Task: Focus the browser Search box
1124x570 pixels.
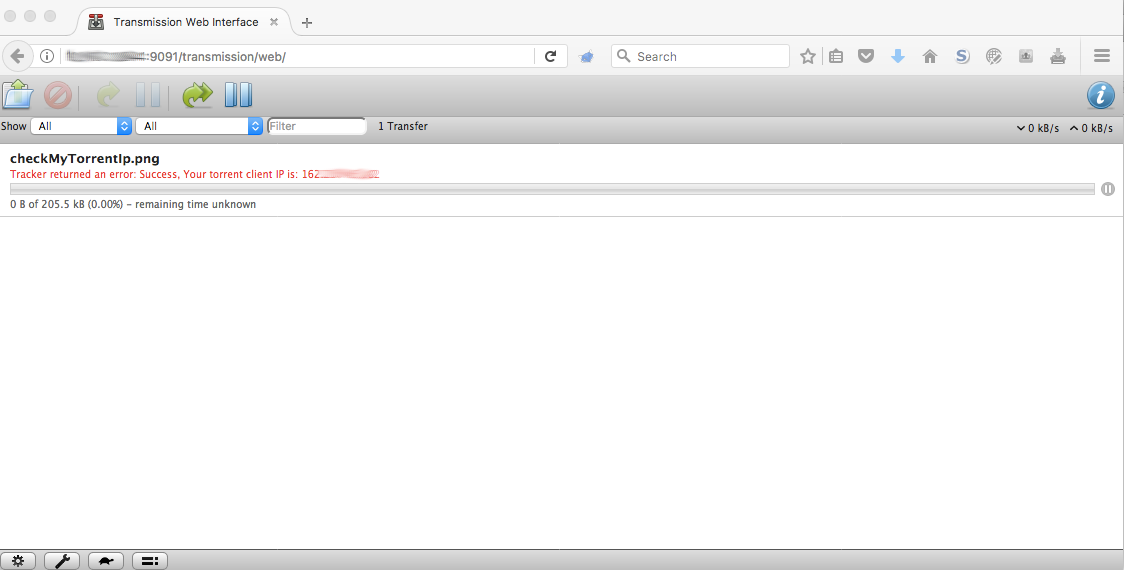Action: pos(700,56)
